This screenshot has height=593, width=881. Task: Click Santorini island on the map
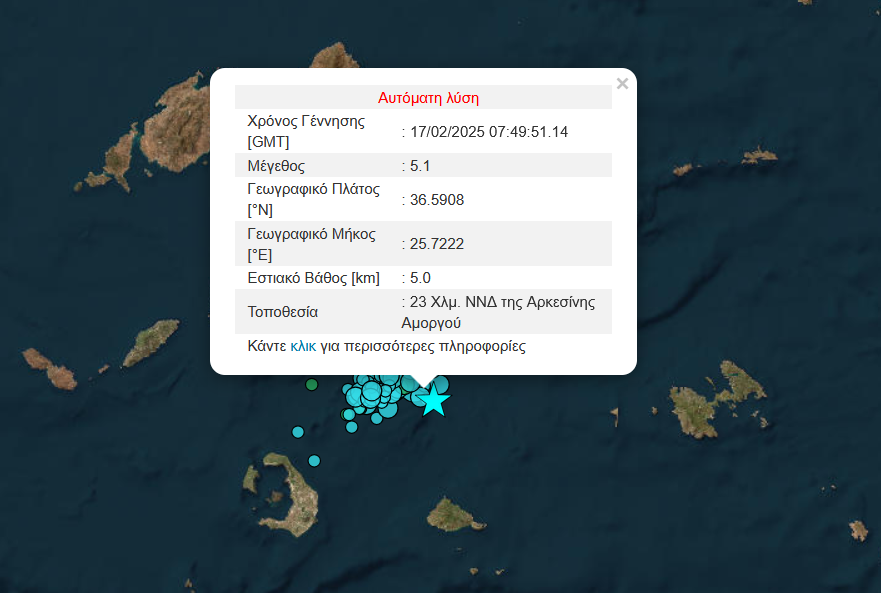pos(288,500)
